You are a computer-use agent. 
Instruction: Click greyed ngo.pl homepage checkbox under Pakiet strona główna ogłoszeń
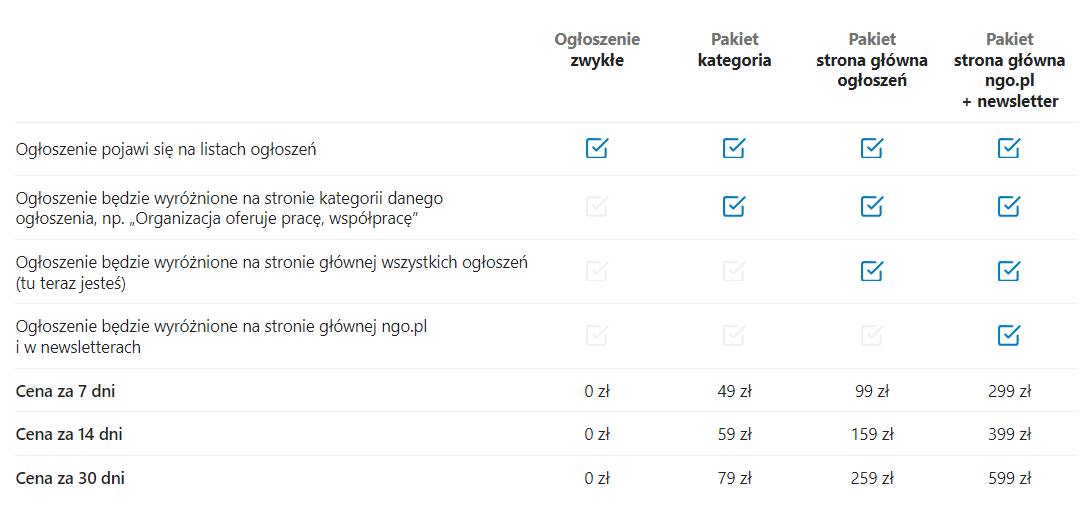click(x=872, y=335)
